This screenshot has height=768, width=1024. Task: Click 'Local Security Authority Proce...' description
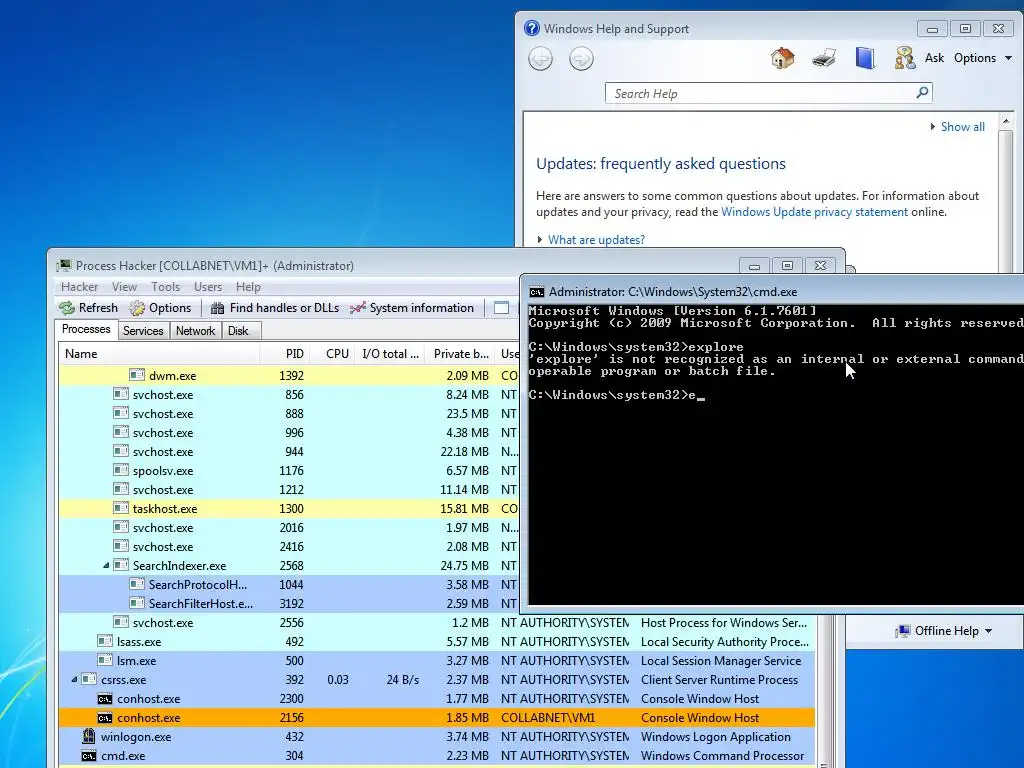point(724,642)
